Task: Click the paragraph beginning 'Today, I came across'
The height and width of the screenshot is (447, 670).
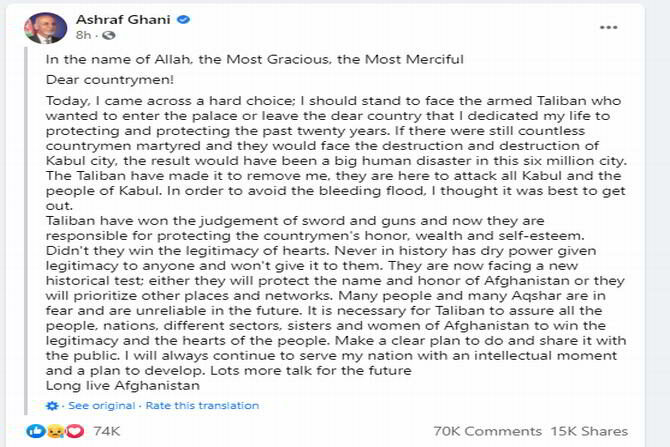Action: (336, 153)
